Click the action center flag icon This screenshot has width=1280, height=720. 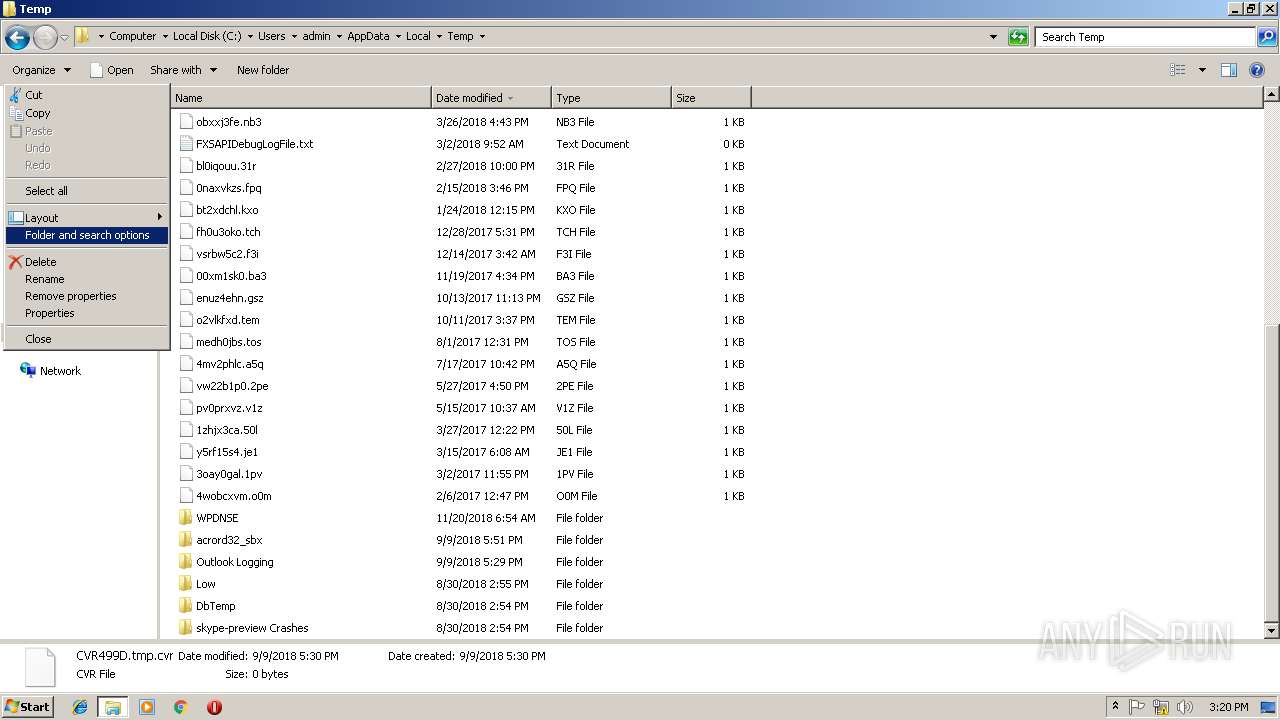point(1138,707)
